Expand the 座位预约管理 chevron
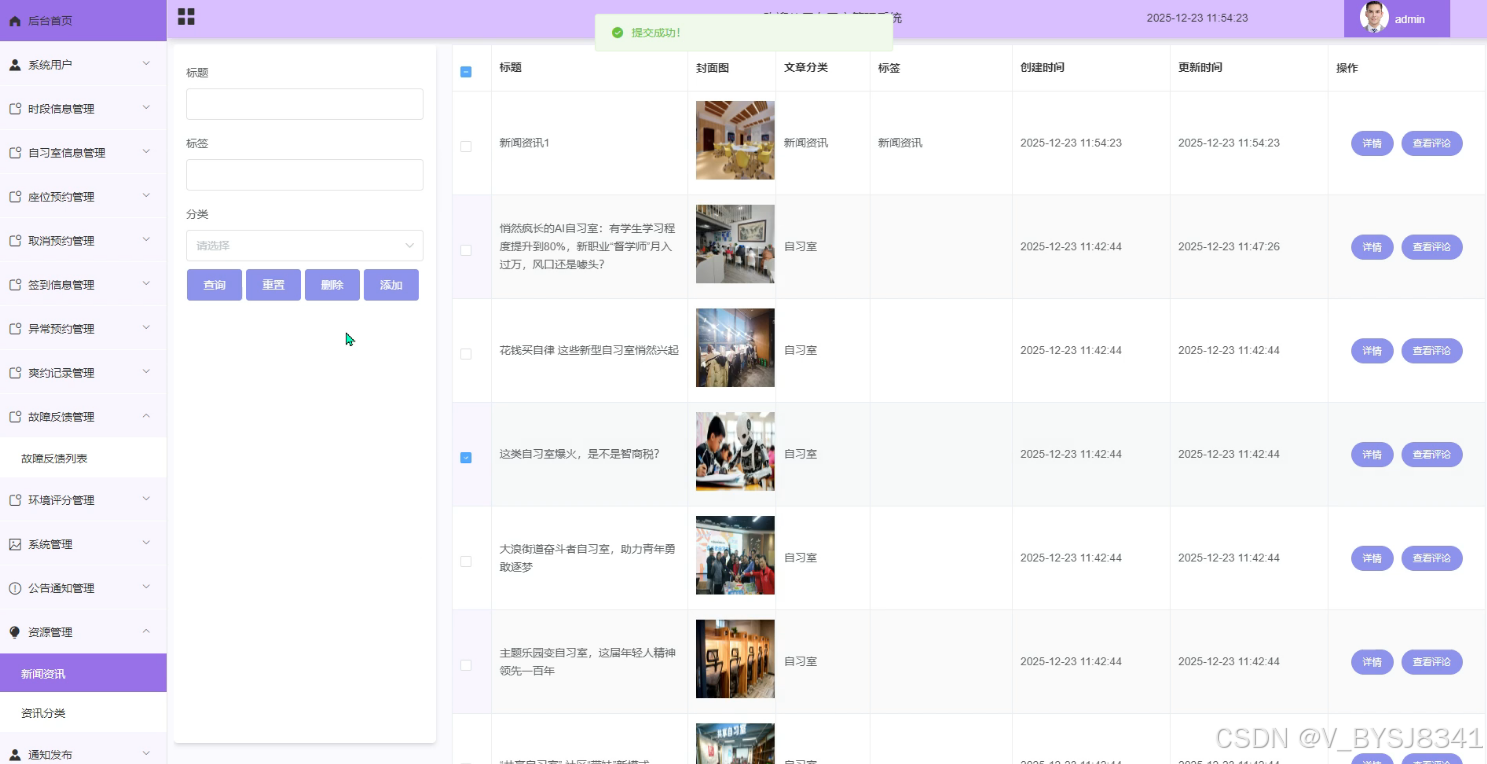 (146, 196)
